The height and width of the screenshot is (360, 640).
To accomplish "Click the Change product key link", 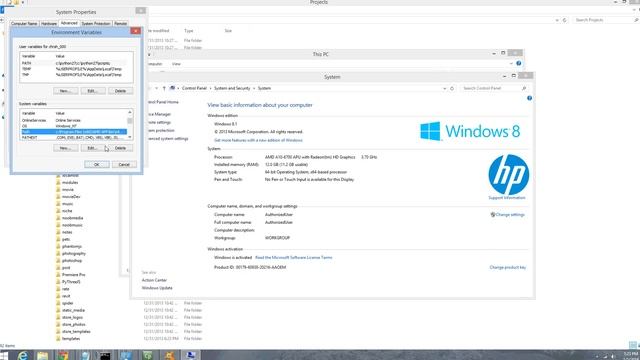I will pos(508,267).
